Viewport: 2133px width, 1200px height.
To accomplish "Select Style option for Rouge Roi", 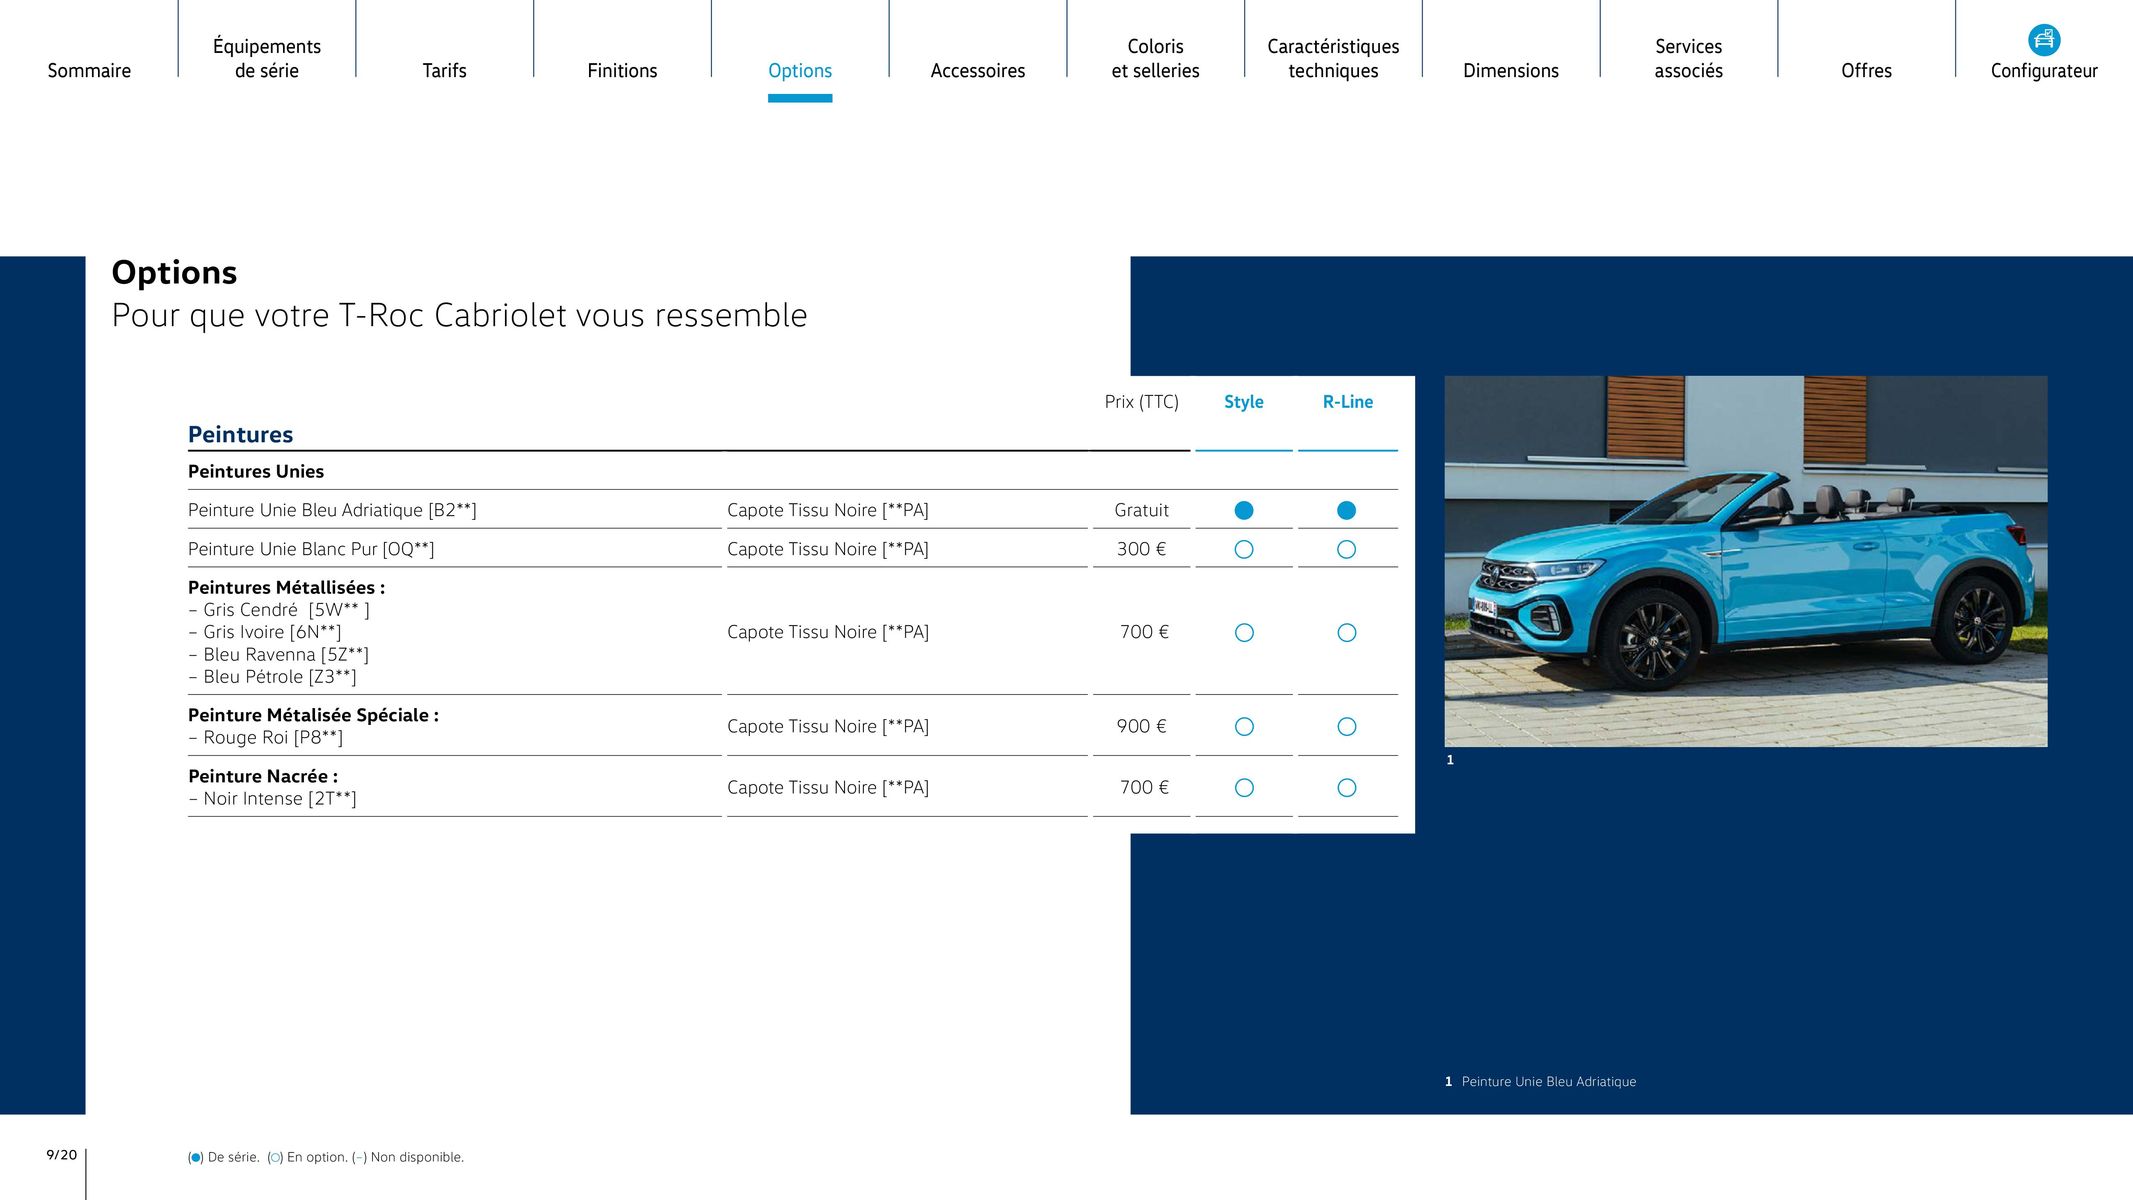I will (1244, 726).
